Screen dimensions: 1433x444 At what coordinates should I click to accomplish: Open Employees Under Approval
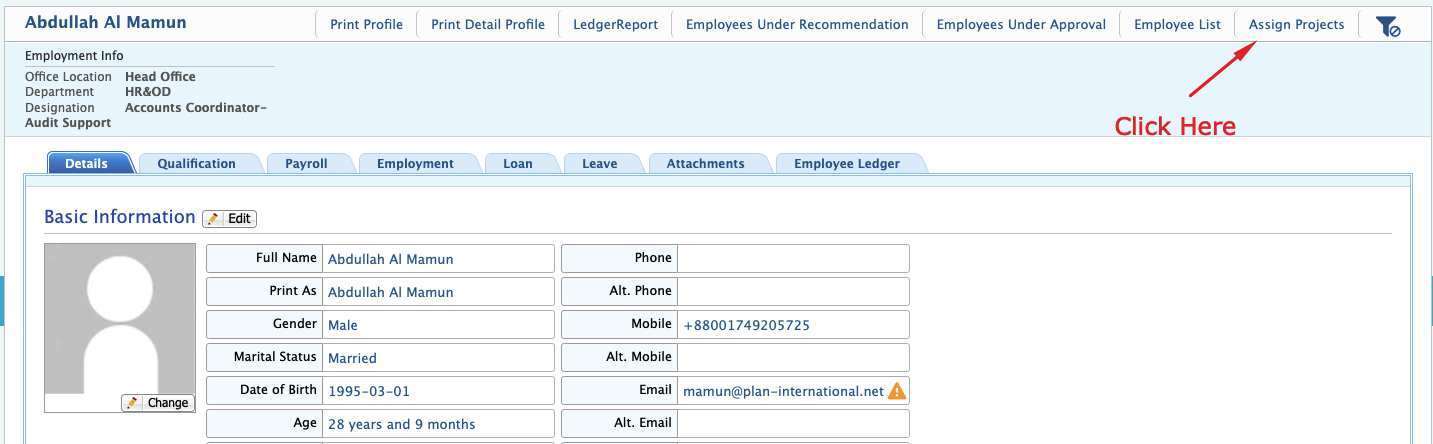[1021, 25]
